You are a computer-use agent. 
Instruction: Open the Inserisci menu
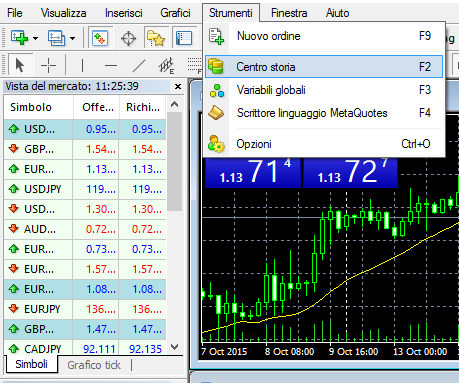coord(124,13)
